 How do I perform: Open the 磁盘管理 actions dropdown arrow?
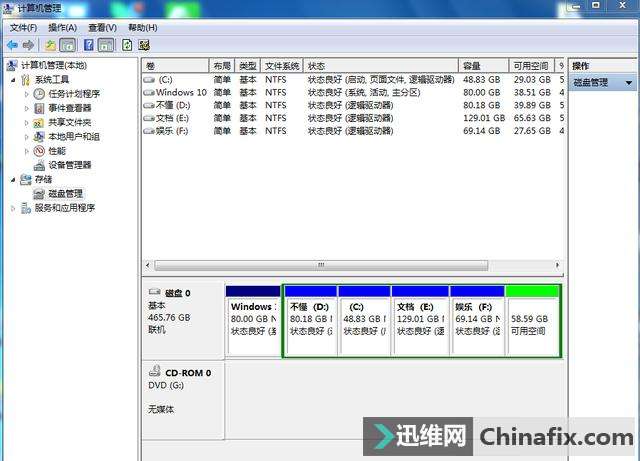pyautogui.click(x=629, y=83)
